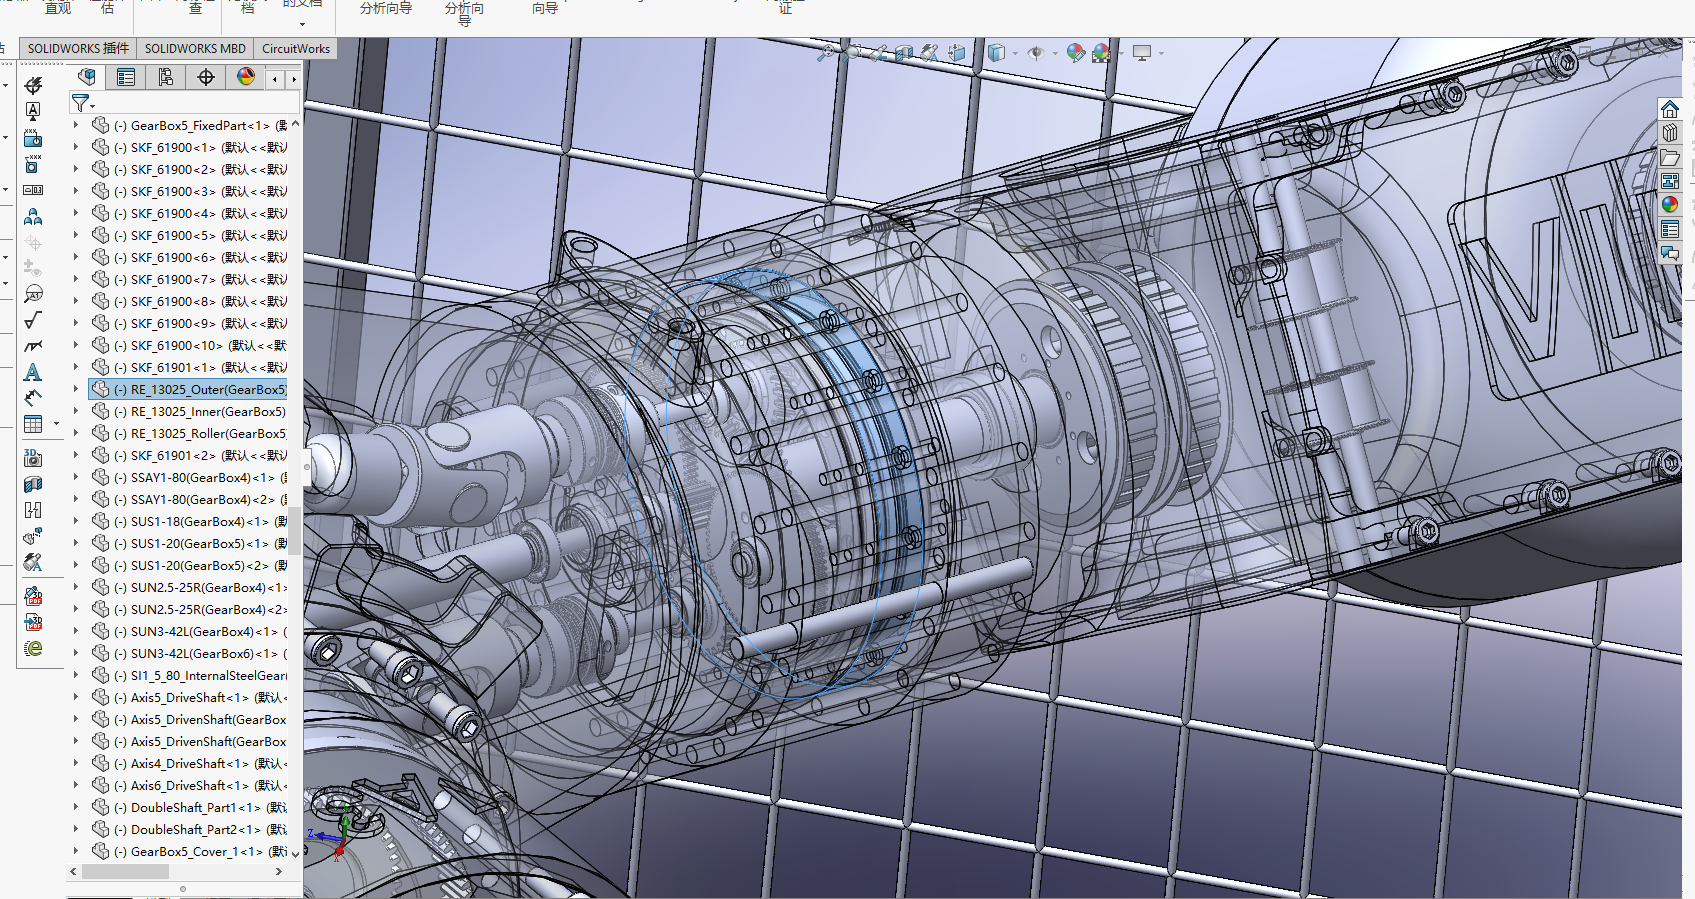
Task: Open the FeatureManager design tree tab
Action: coord(87,77)
